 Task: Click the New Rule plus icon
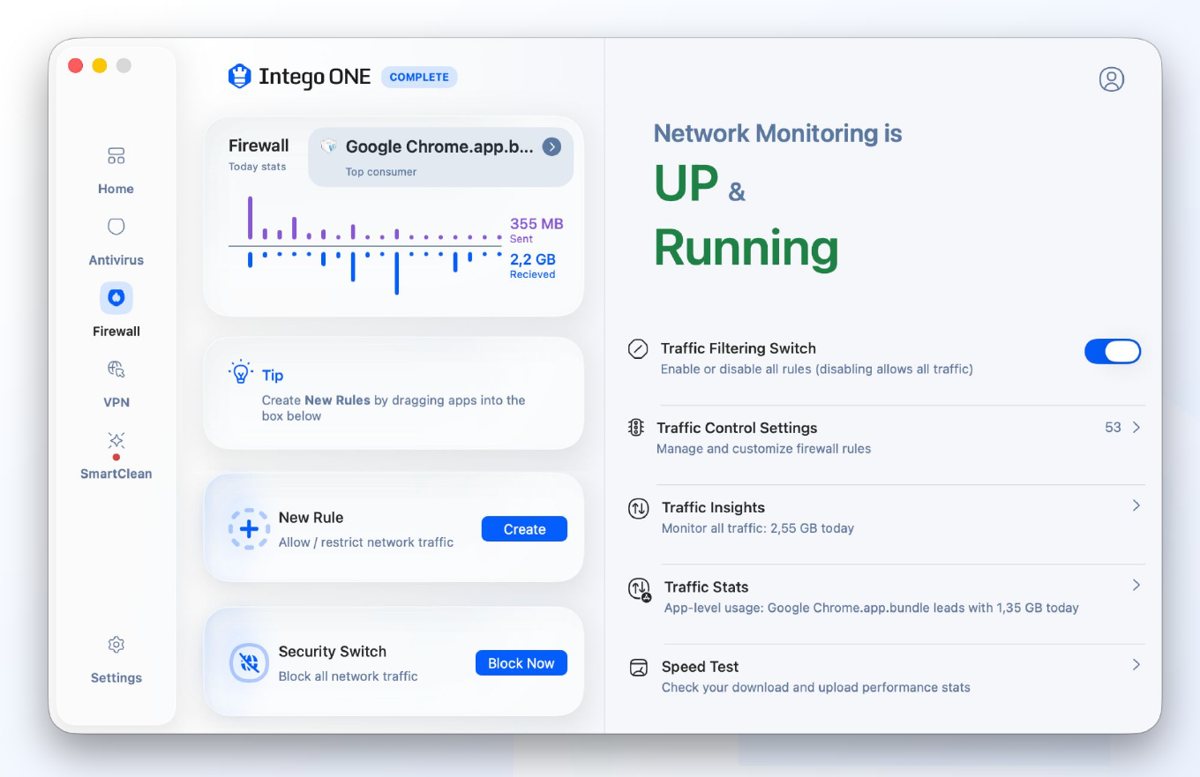click(x=249, y=529)
